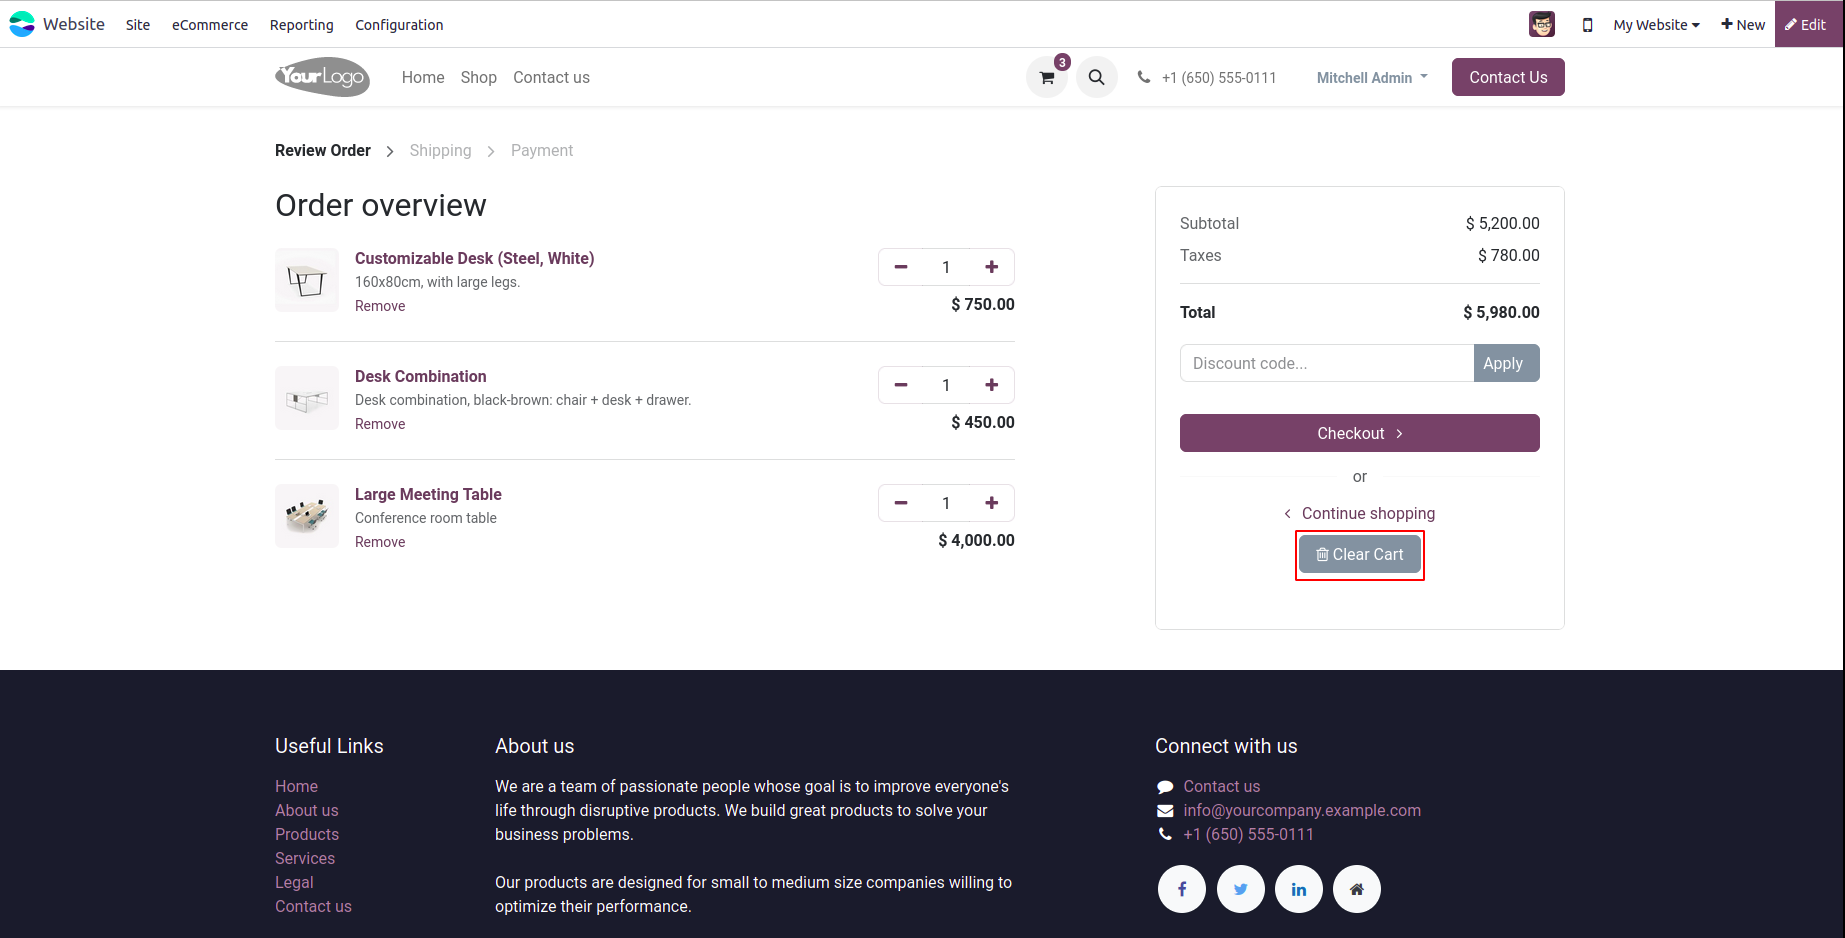Screen dimensions: 1845x938
Task: Click the Discount code input field
Action: pyautogui.click(x=1326, y=364)
